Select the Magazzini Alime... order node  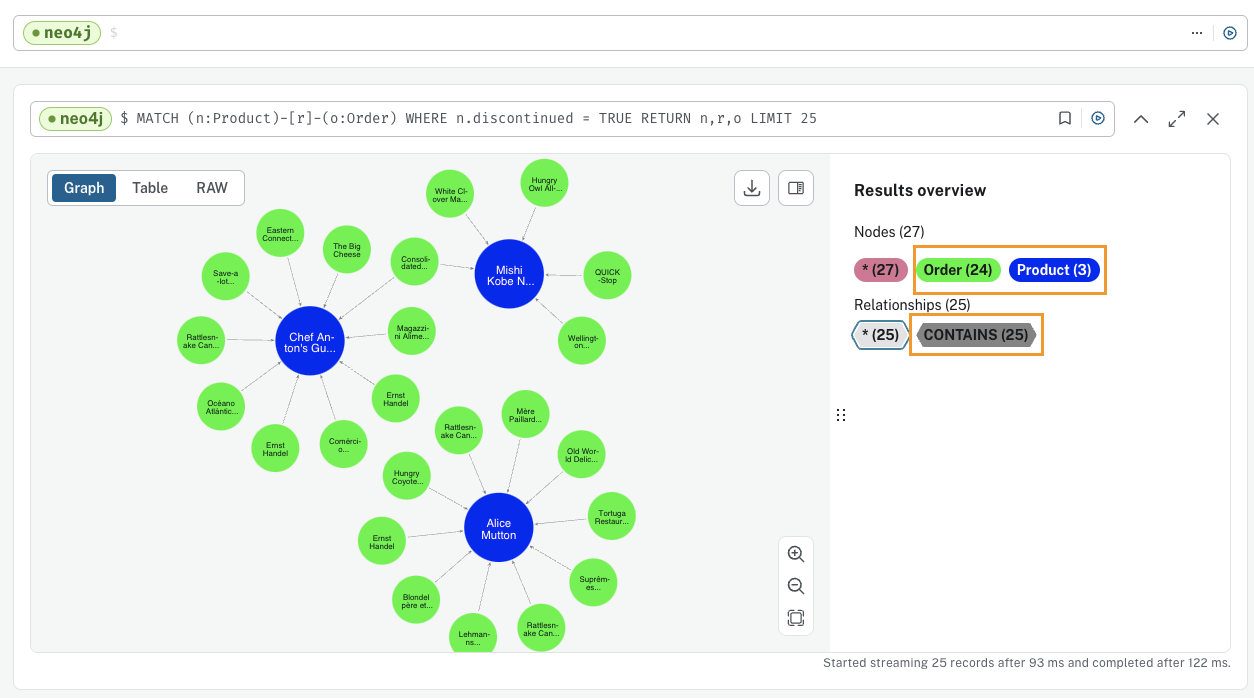click(x=412, y=331)
